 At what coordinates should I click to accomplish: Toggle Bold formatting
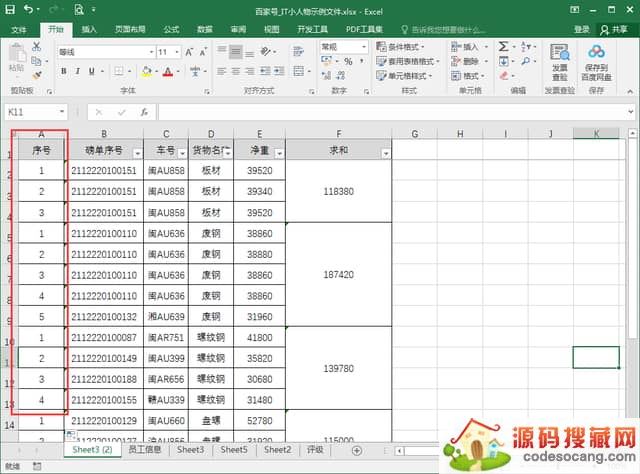click(64, 71)
